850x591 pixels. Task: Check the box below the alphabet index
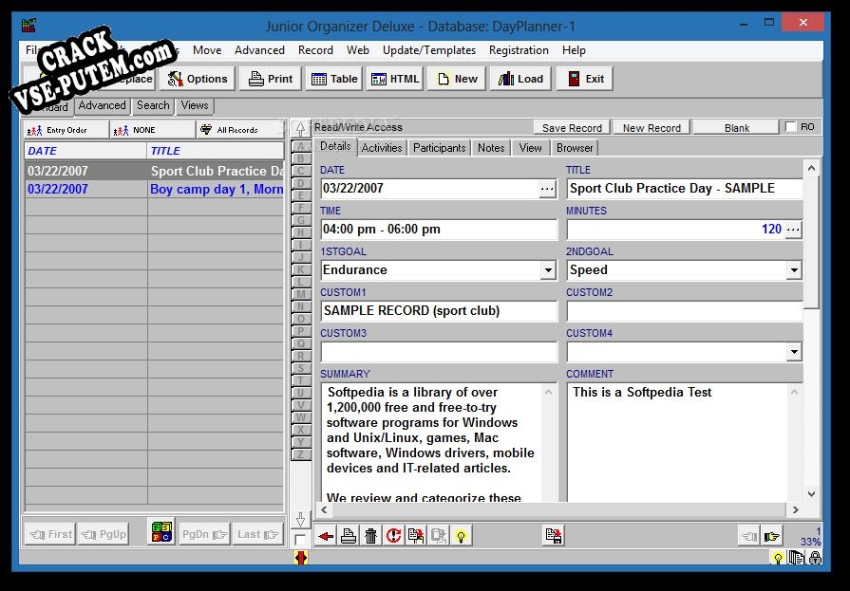(x=300, y=539)
